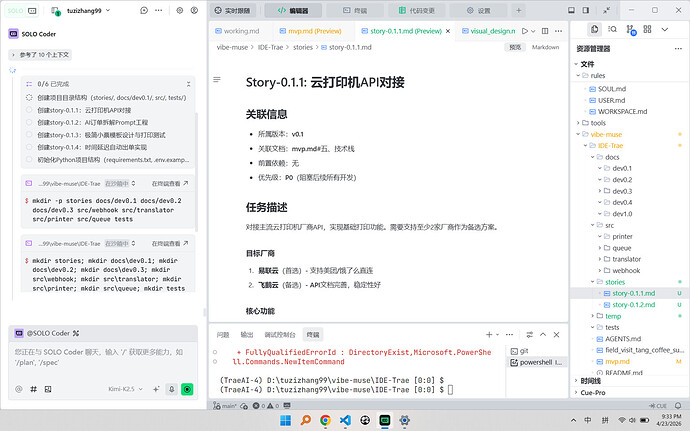Collapse the task list 0/6 panel

coord(188,84)
